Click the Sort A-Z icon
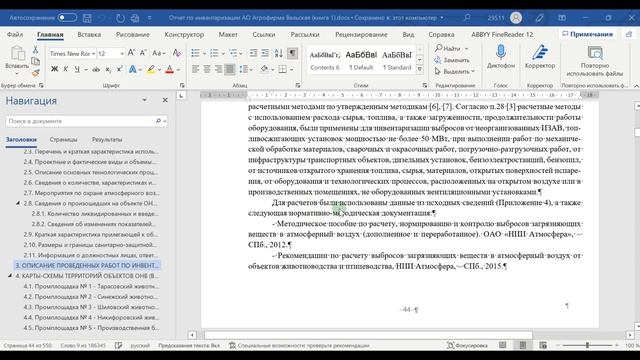 278,53
